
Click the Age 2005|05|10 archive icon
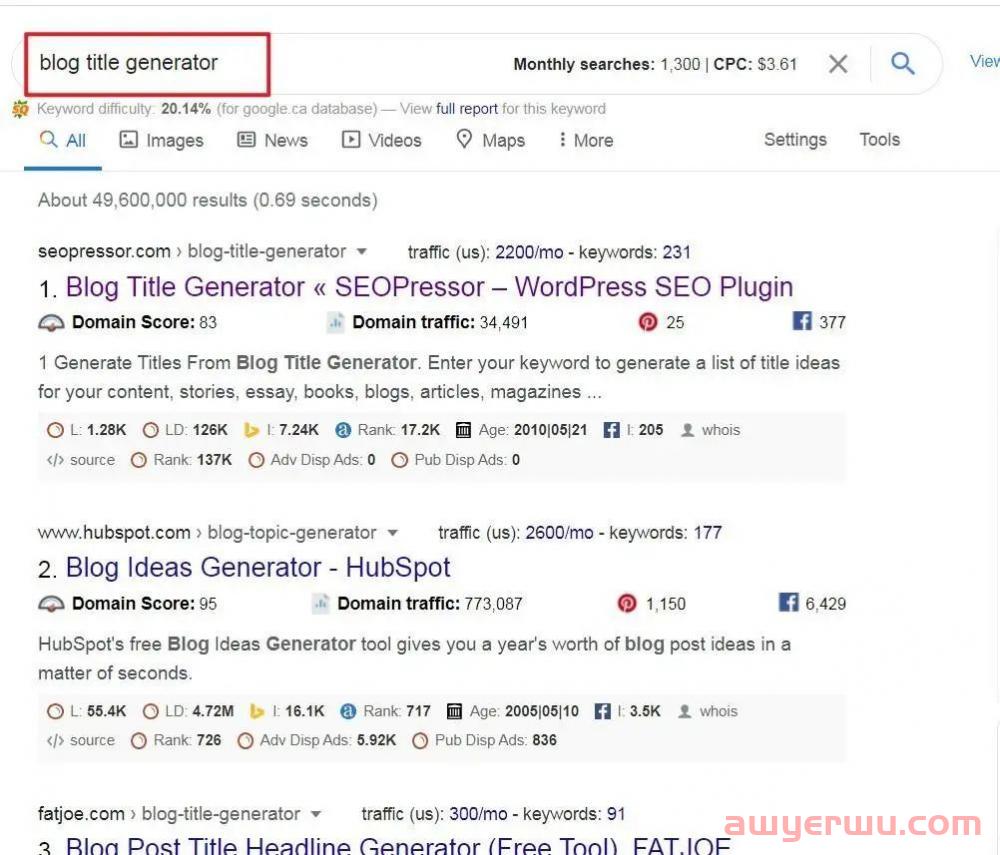pyautogui.click(x=454, y=712)
